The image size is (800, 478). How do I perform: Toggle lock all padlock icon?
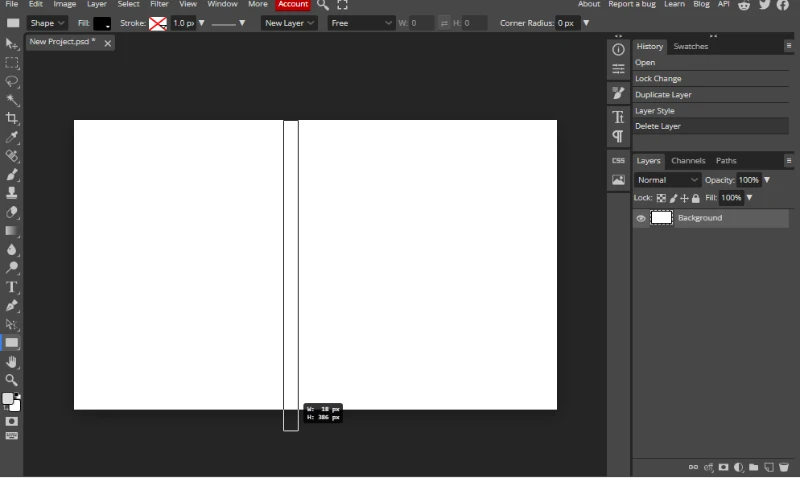coord(695,198)
